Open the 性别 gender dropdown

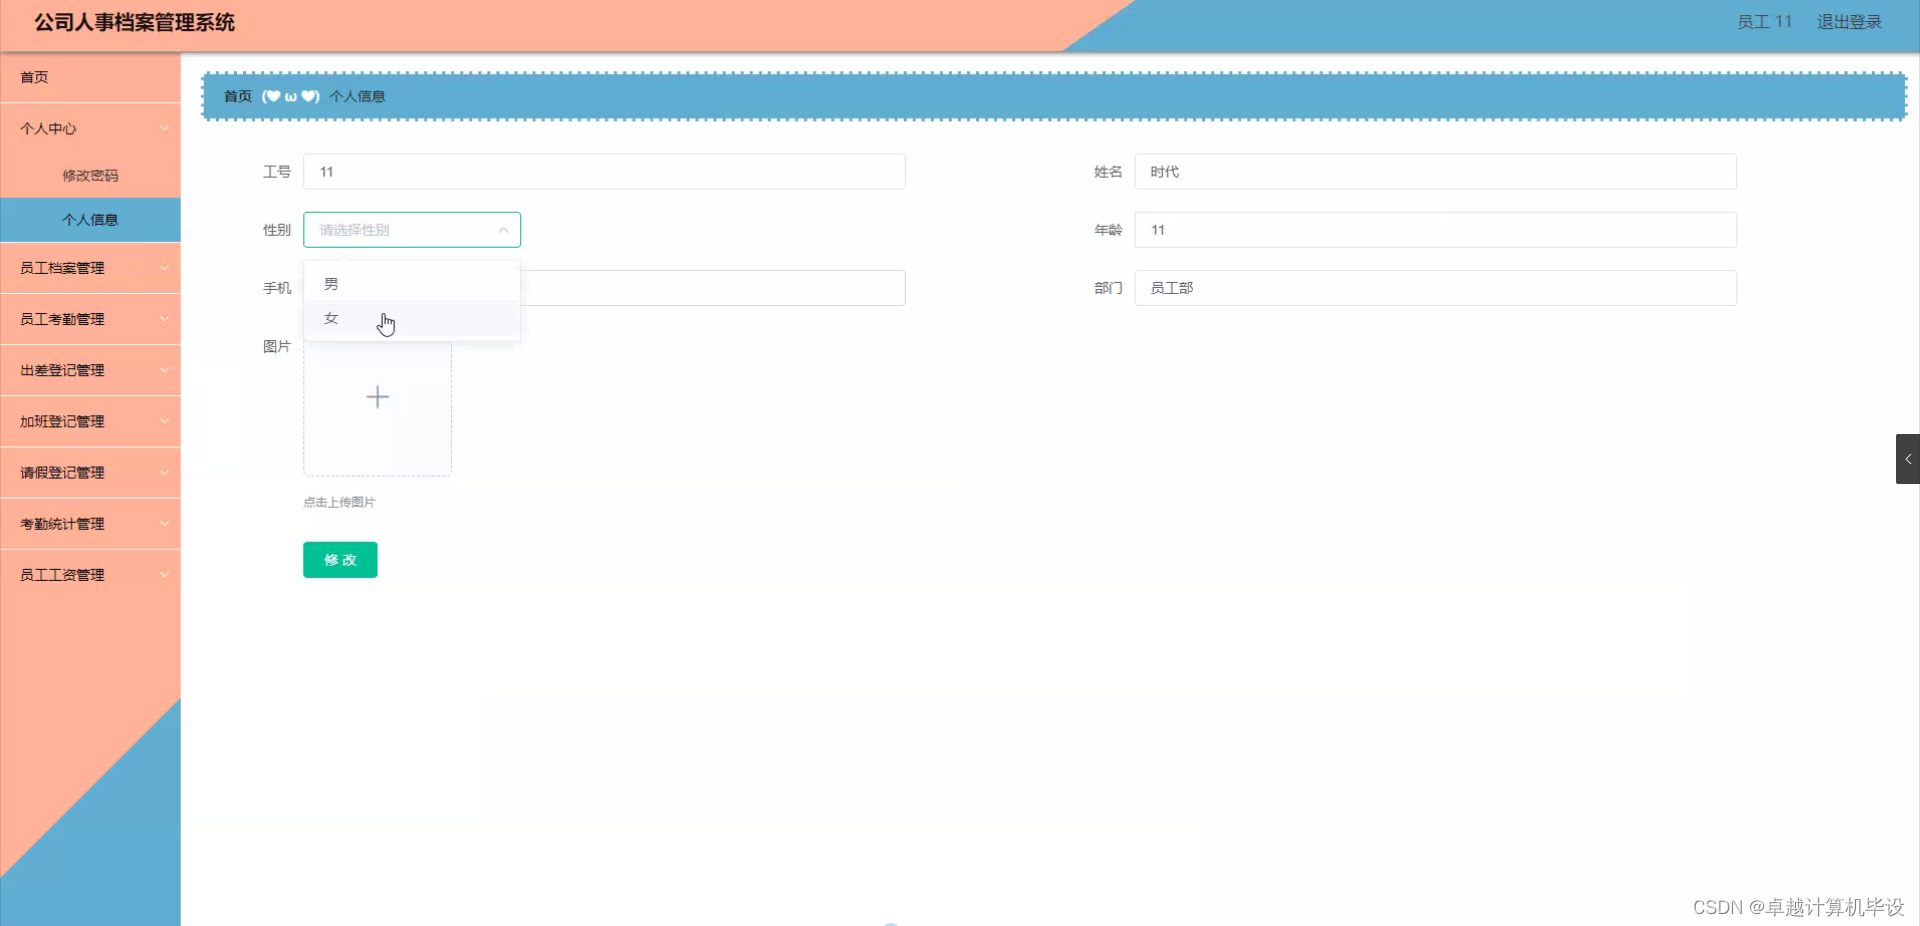(411, 229)
